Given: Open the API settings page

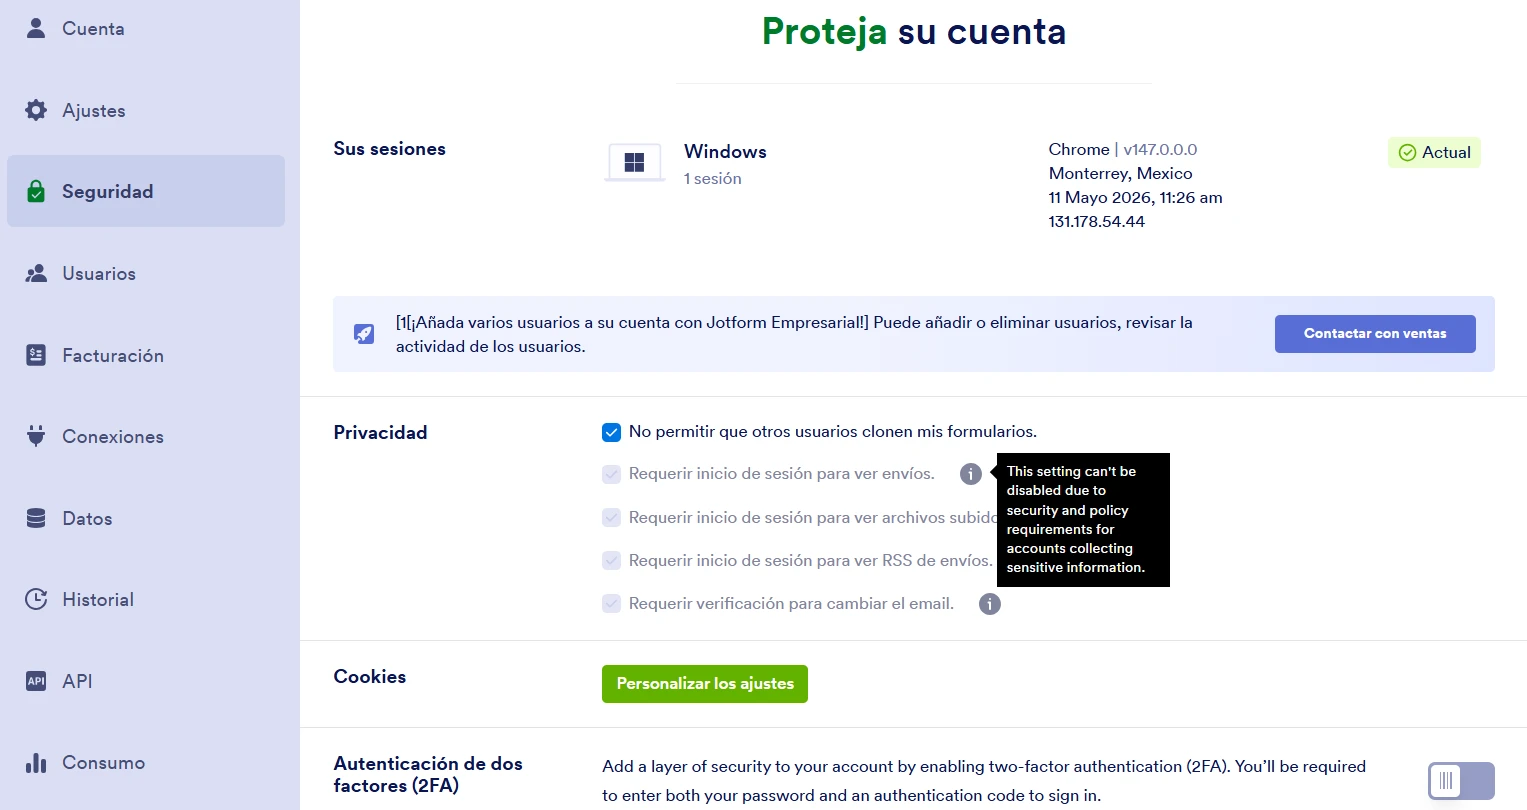Looking at the screenshot, I should pos(146,681).
